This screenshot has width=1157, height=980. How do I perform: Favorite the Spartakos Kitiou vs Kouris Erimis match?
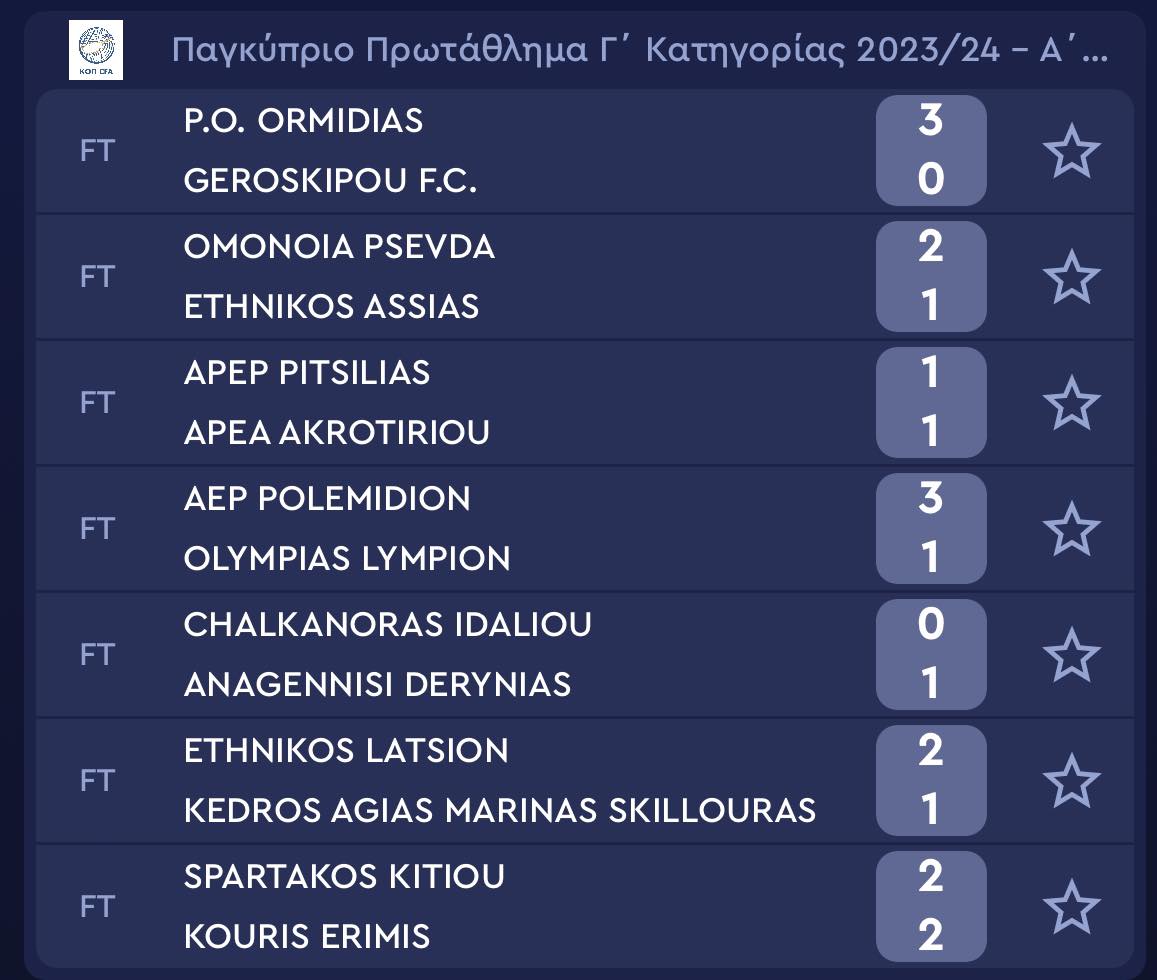pyautogui.click(x=1071, y=907)
